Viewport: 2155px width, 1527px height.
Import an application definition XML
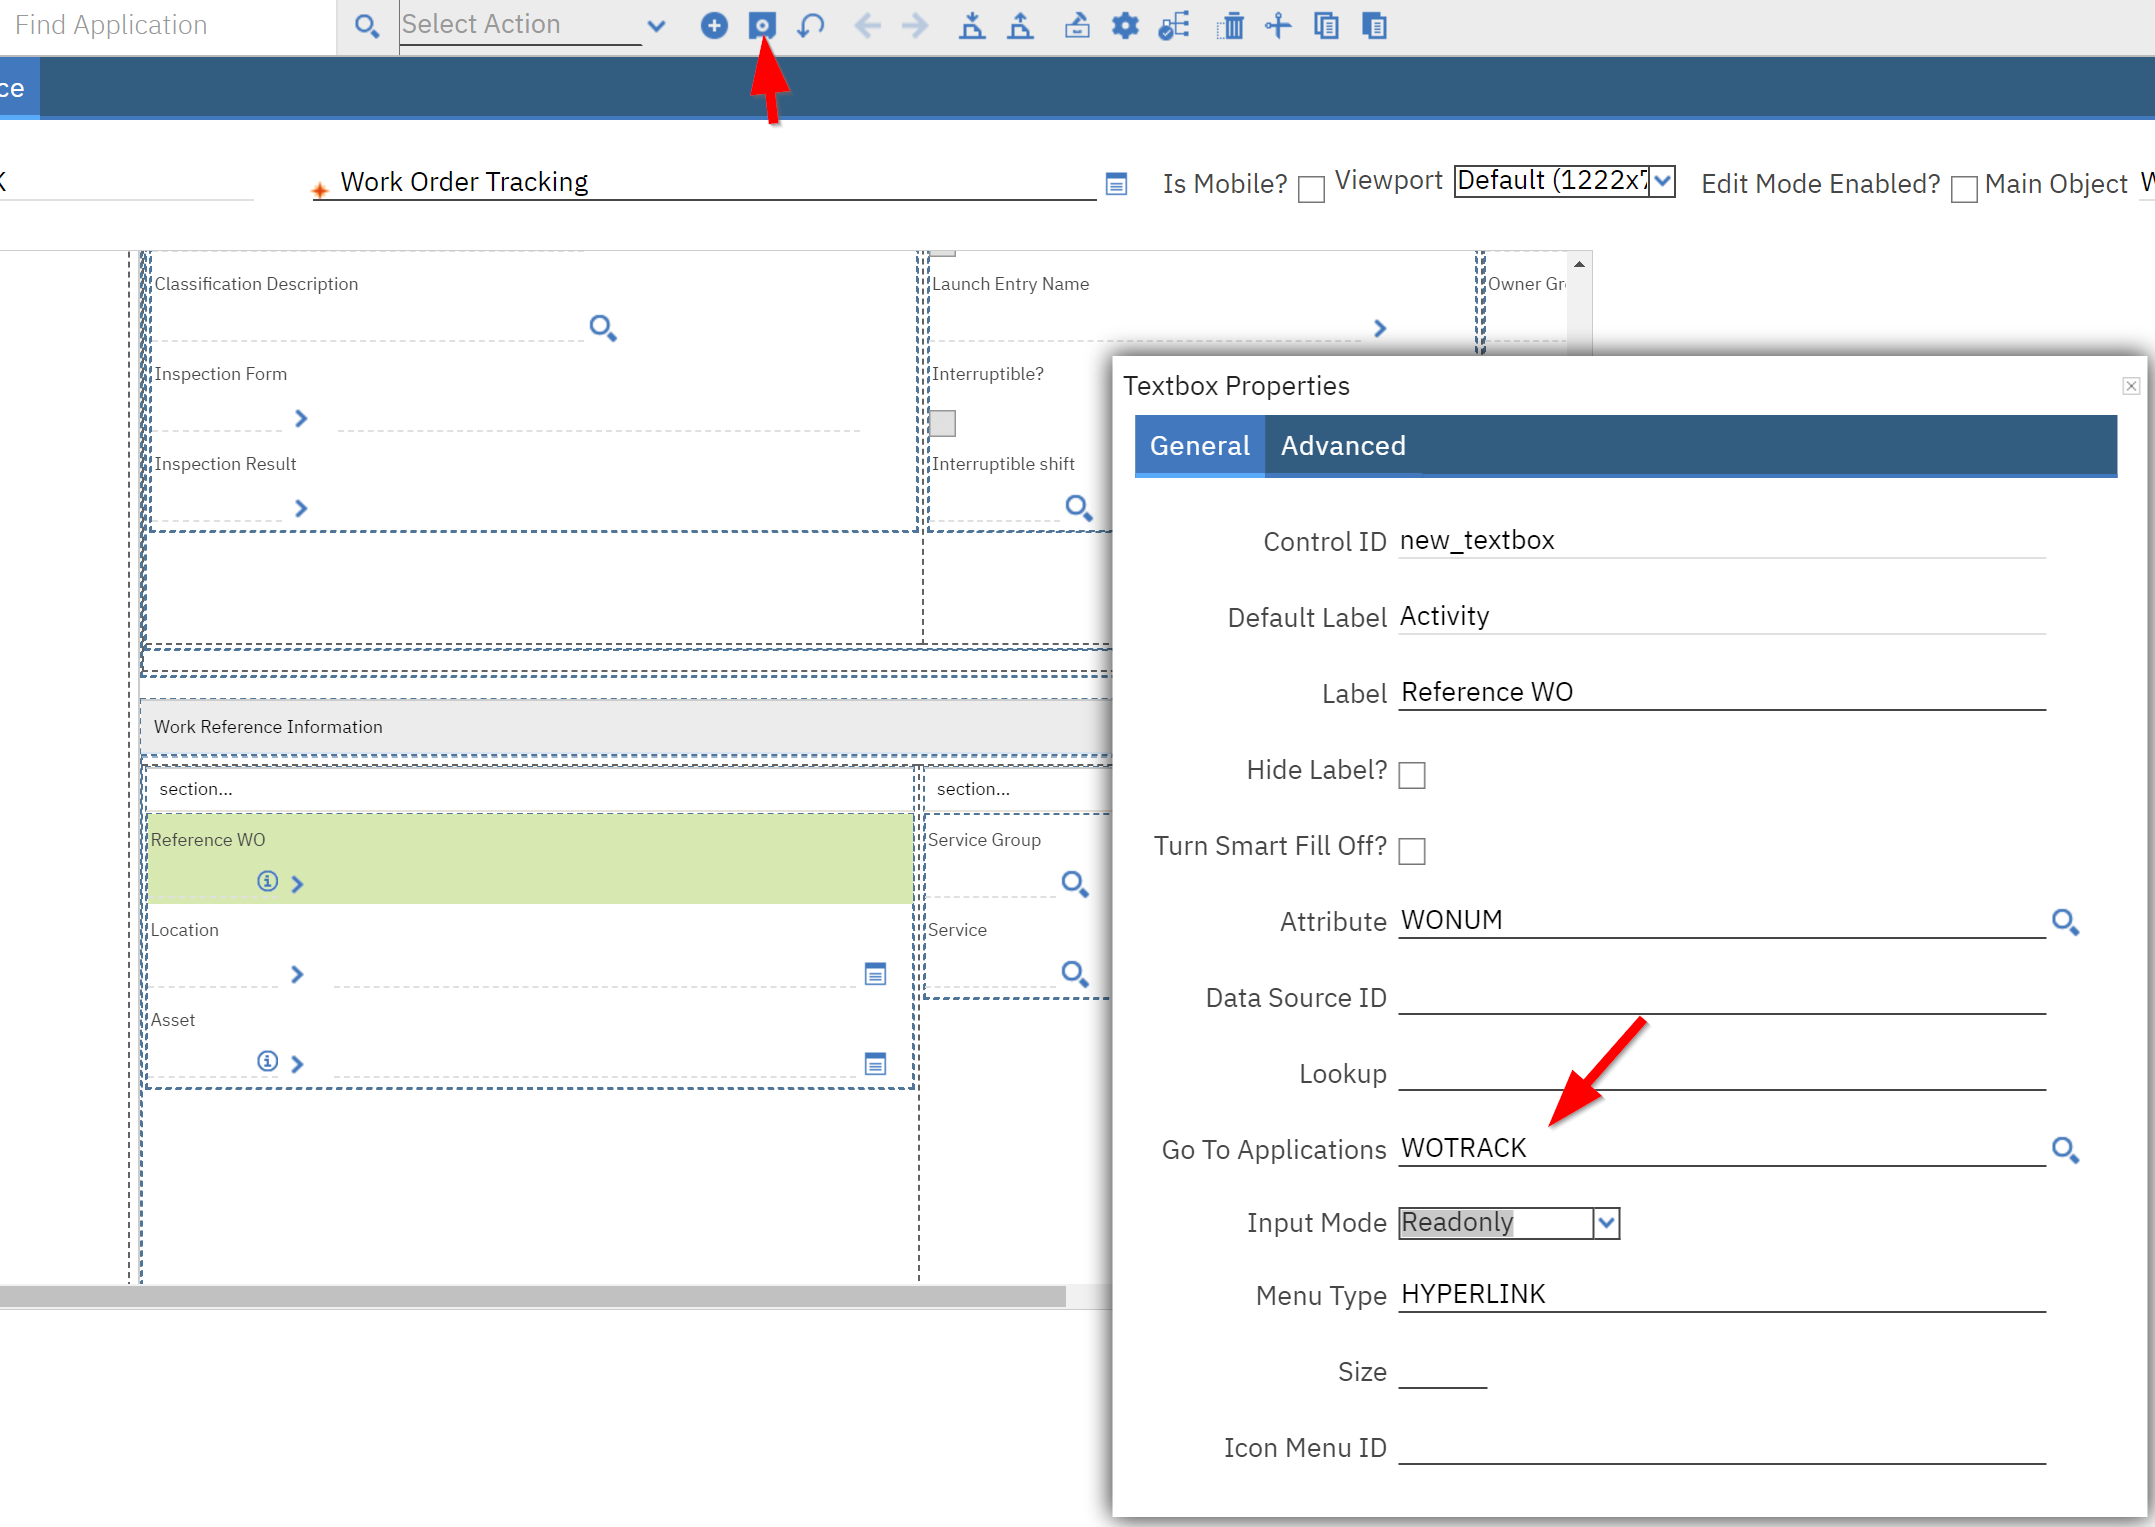pyautogui.click(x=971, y=25)
